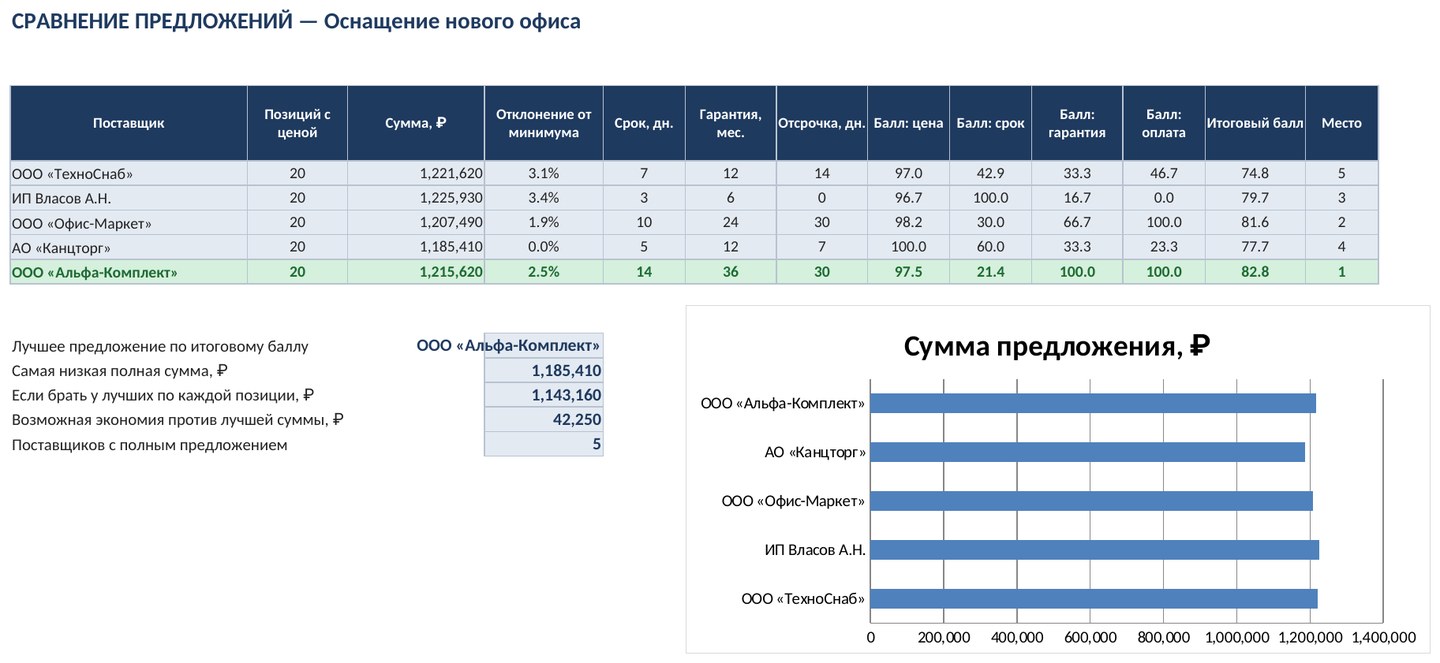The width and height of the screenshot is (1440, 663).
Task: Click the 'Срок, дн.' header cell
Action: [x=644, y=123]
